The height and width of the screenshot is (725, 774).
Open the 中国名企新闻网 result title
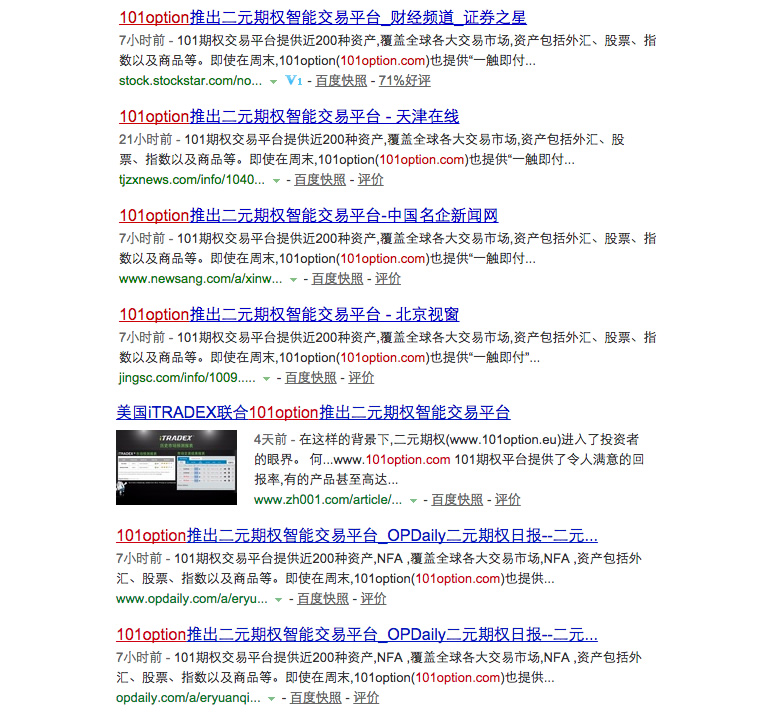(x=309, y=216)
